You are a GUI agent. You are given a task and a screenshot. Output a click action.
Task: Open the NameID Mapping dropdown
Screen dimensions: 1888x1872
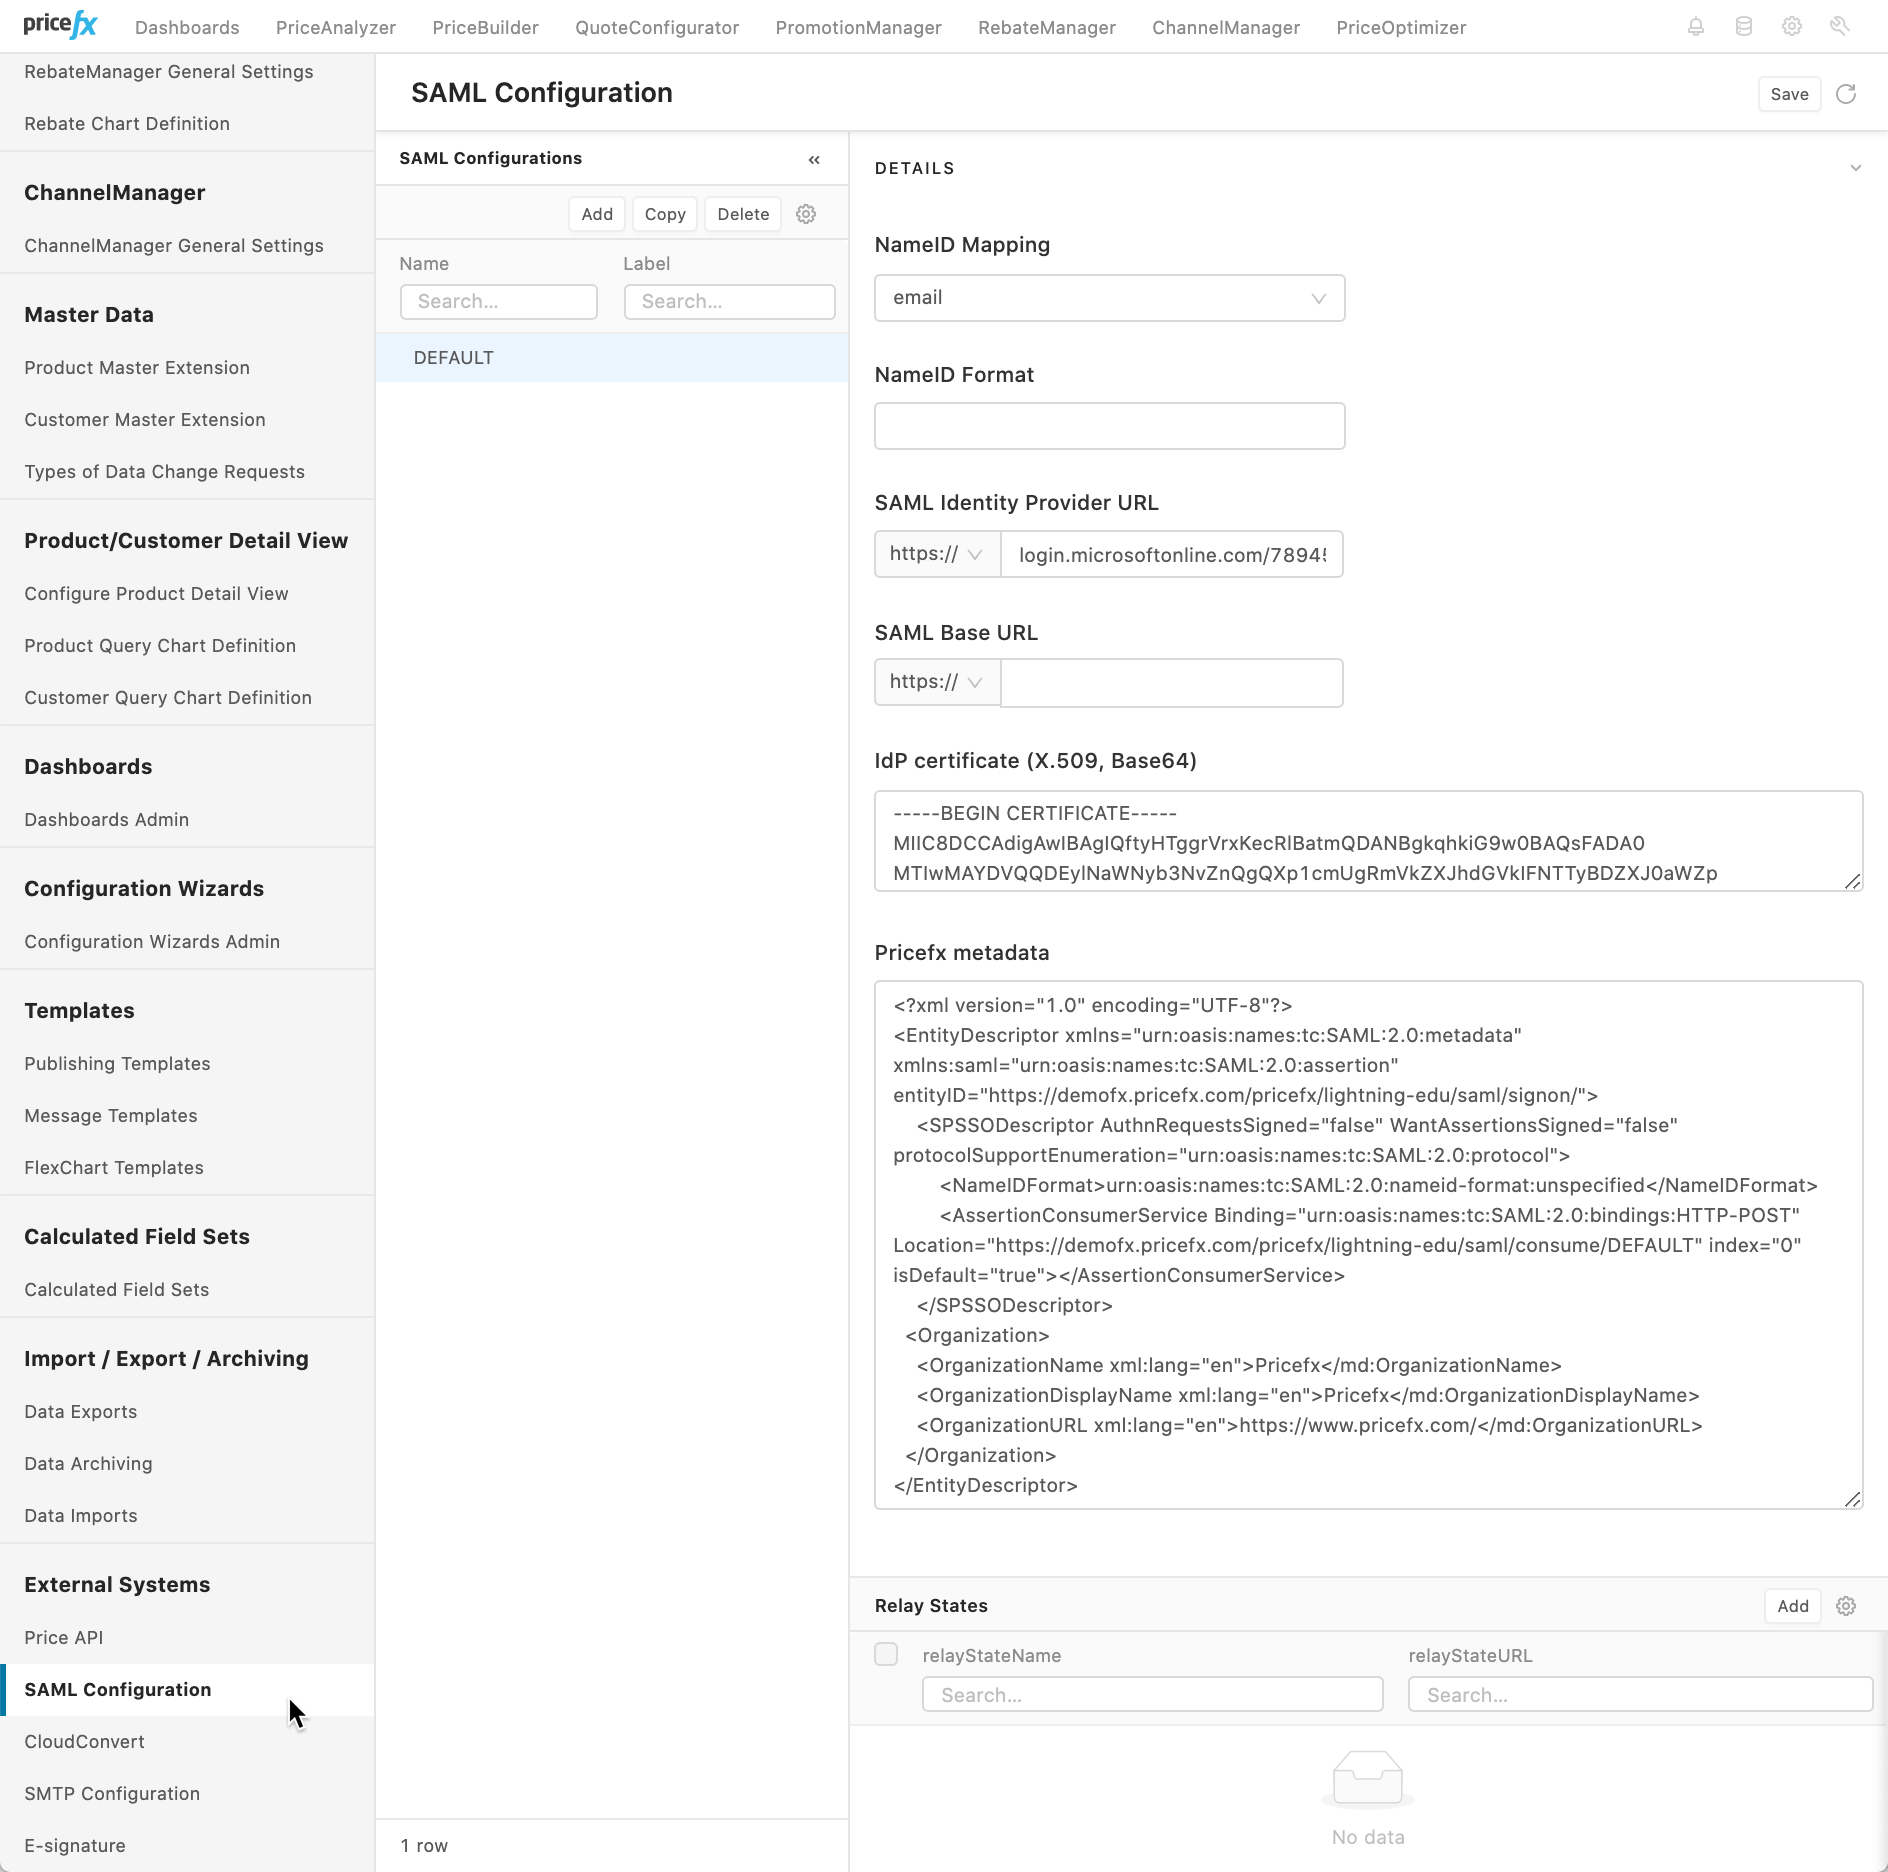click(1108, 297)
